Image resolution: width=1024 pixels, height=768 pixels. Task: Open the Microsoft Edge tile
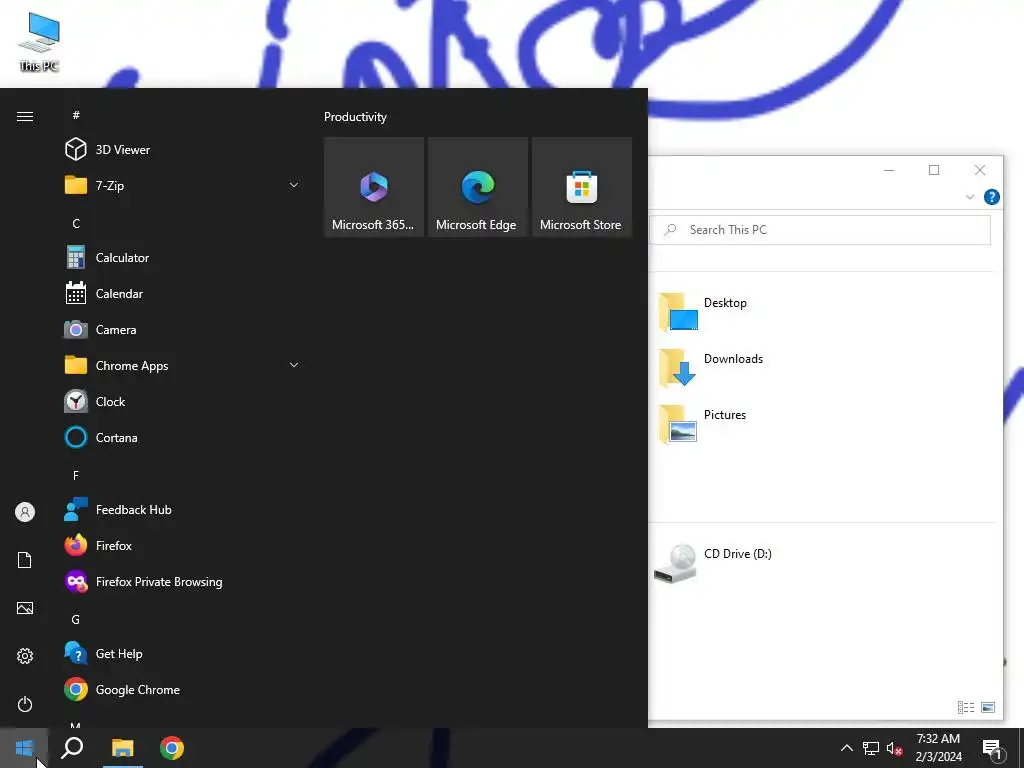tap(477, 187)
